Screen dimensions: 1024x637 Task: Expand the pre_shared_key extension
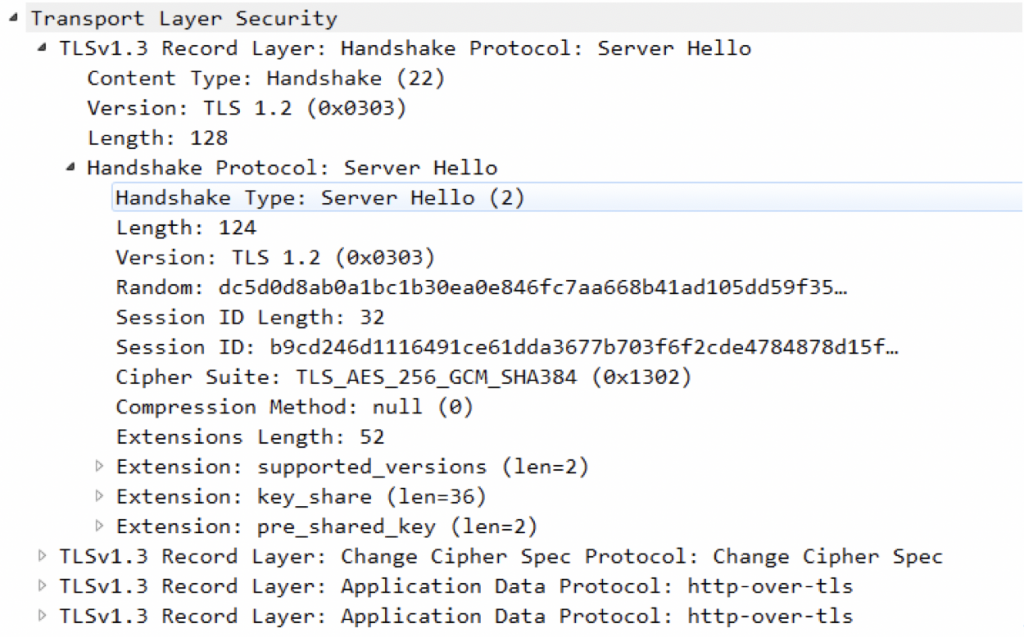point(98,526)
